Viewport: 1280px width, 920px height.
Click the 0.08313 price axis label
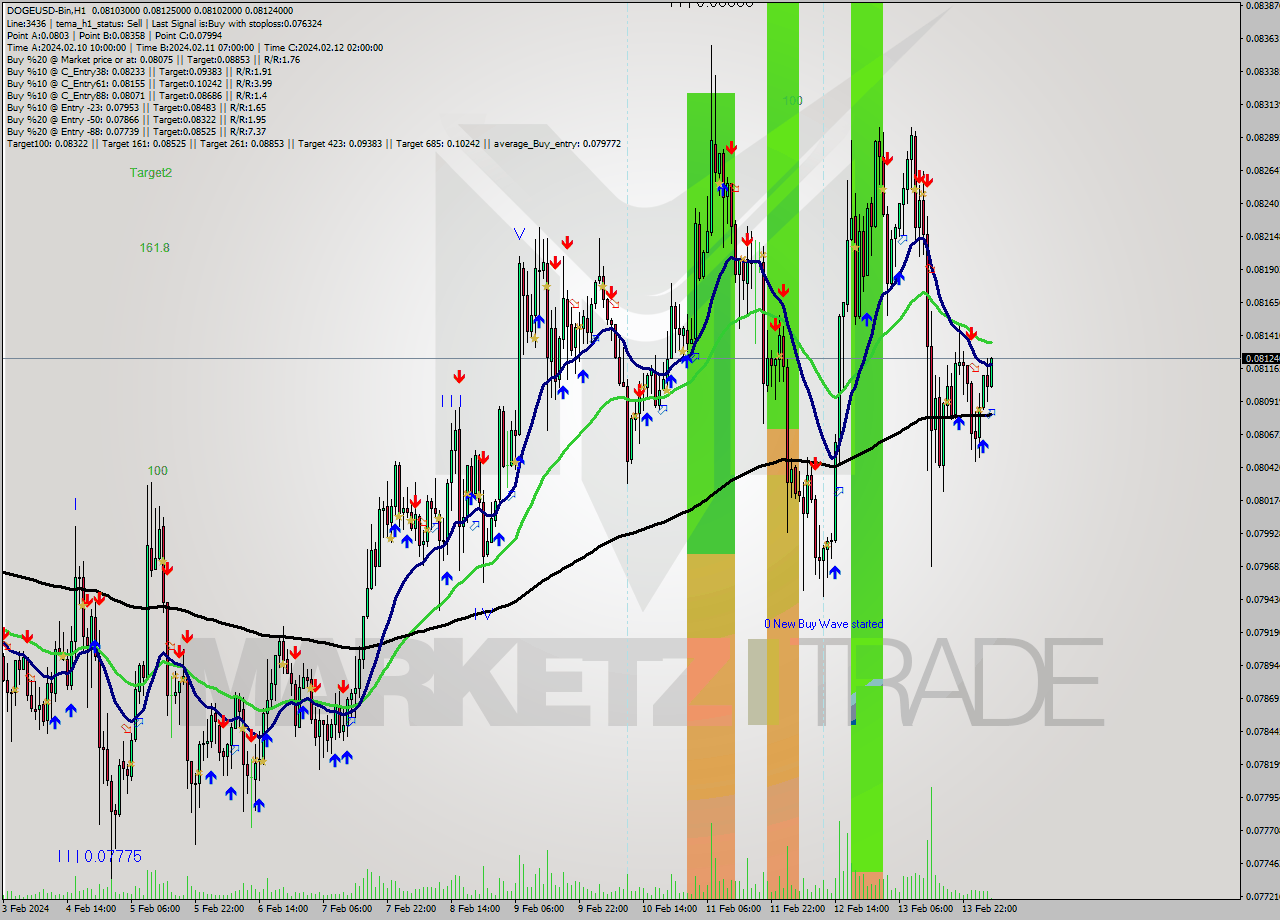pos(1261,104)
